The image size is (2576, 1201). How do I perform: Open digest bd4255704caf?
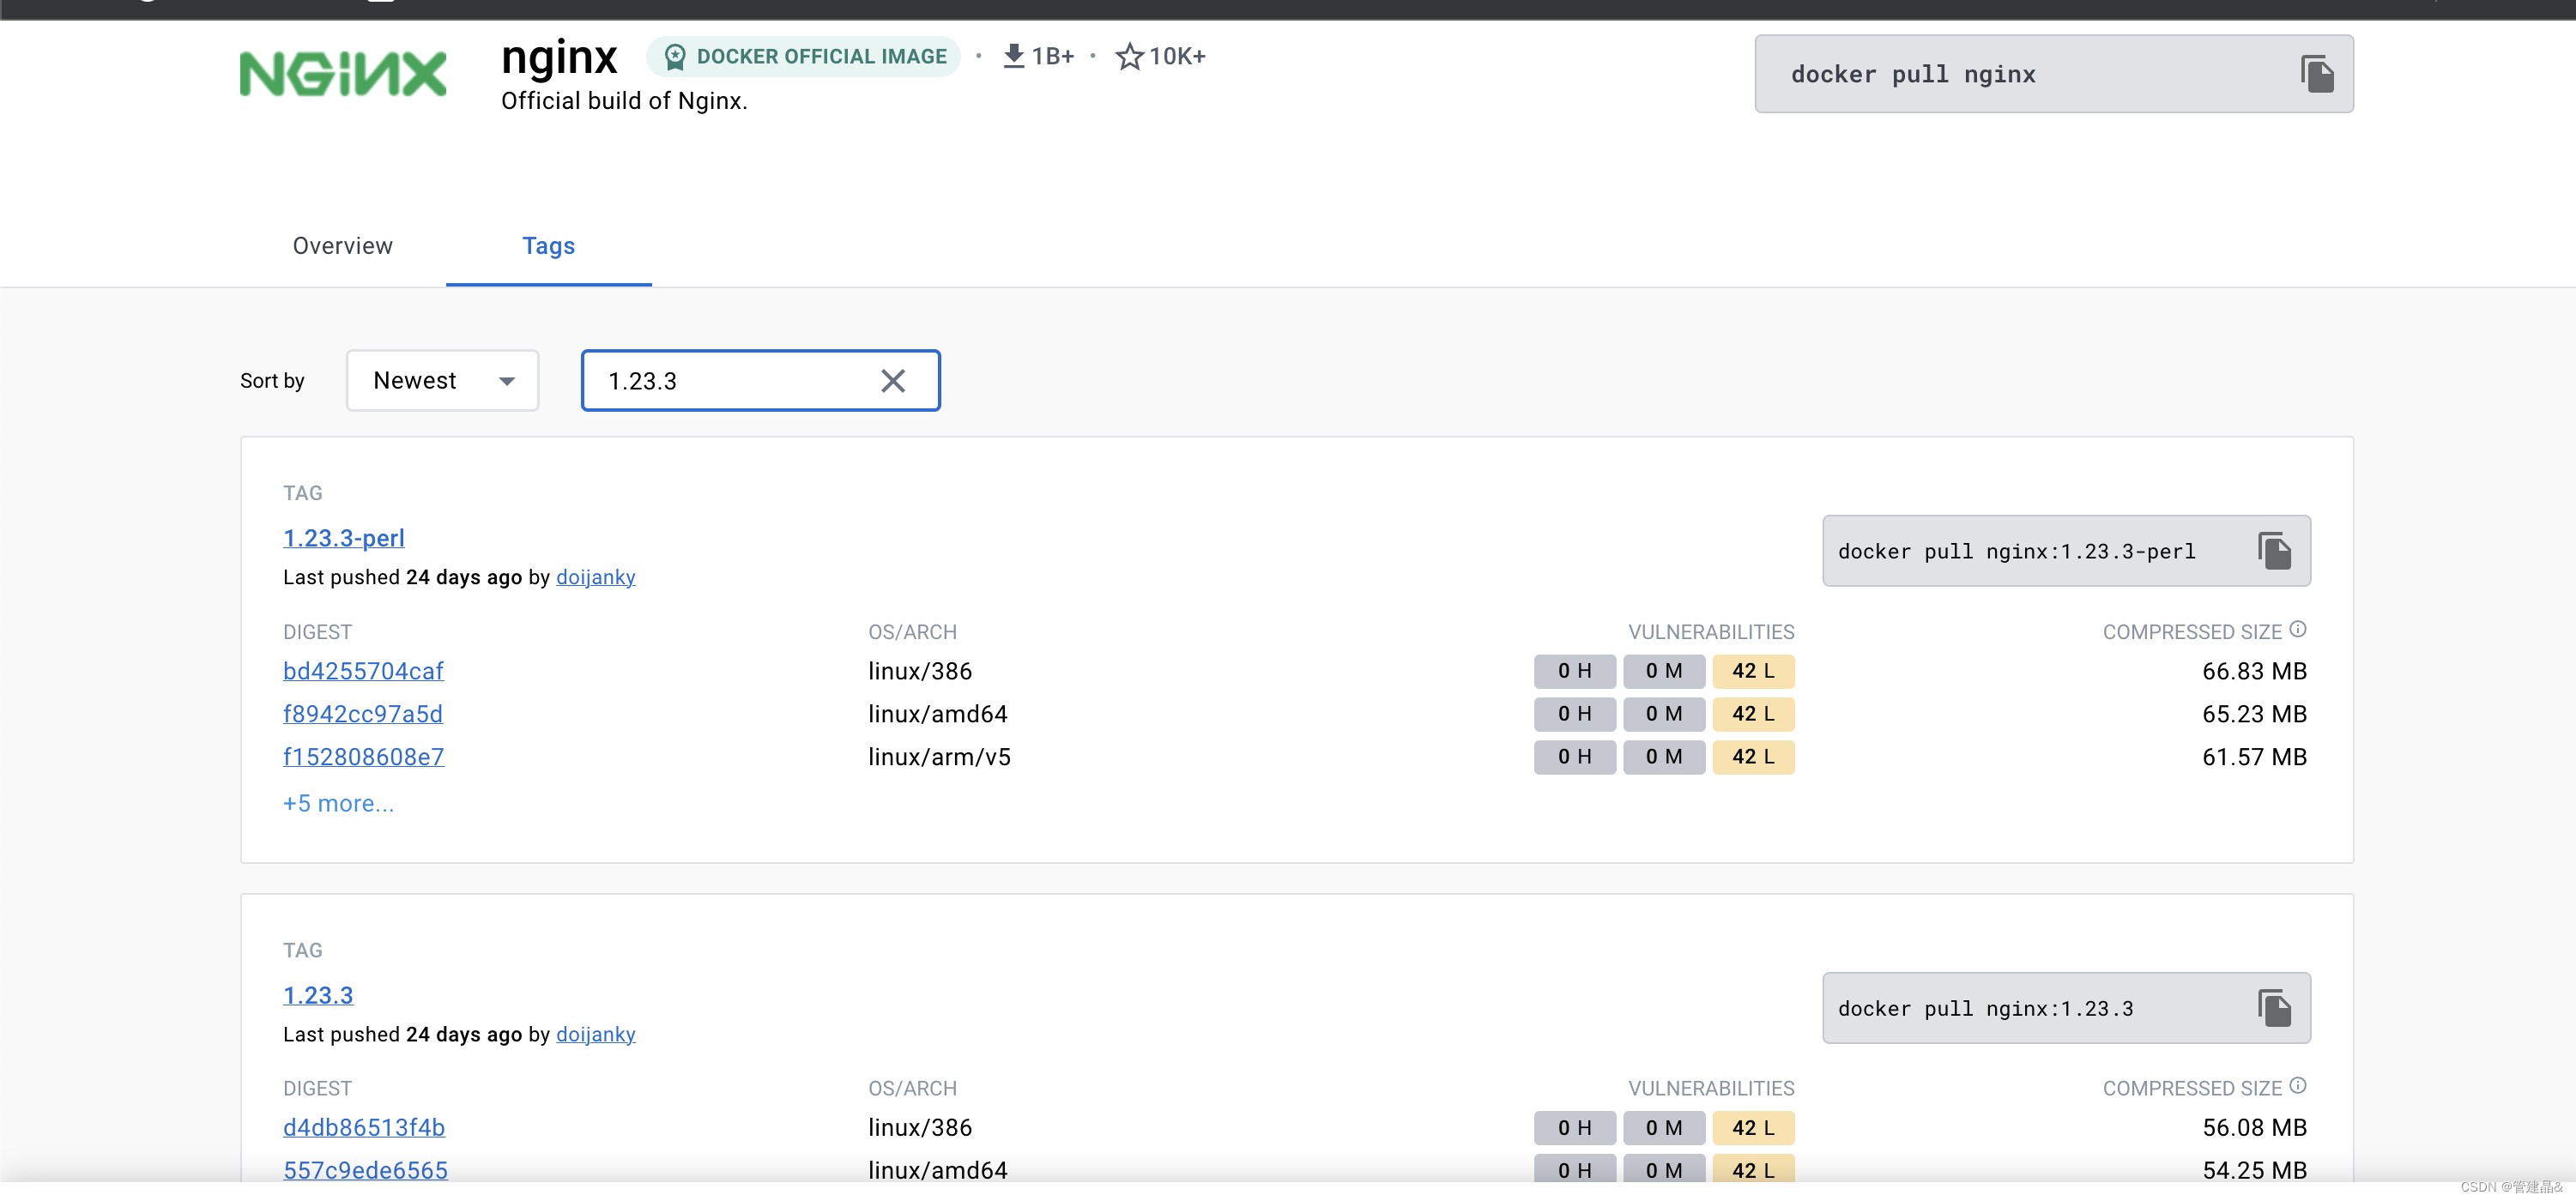363,671
